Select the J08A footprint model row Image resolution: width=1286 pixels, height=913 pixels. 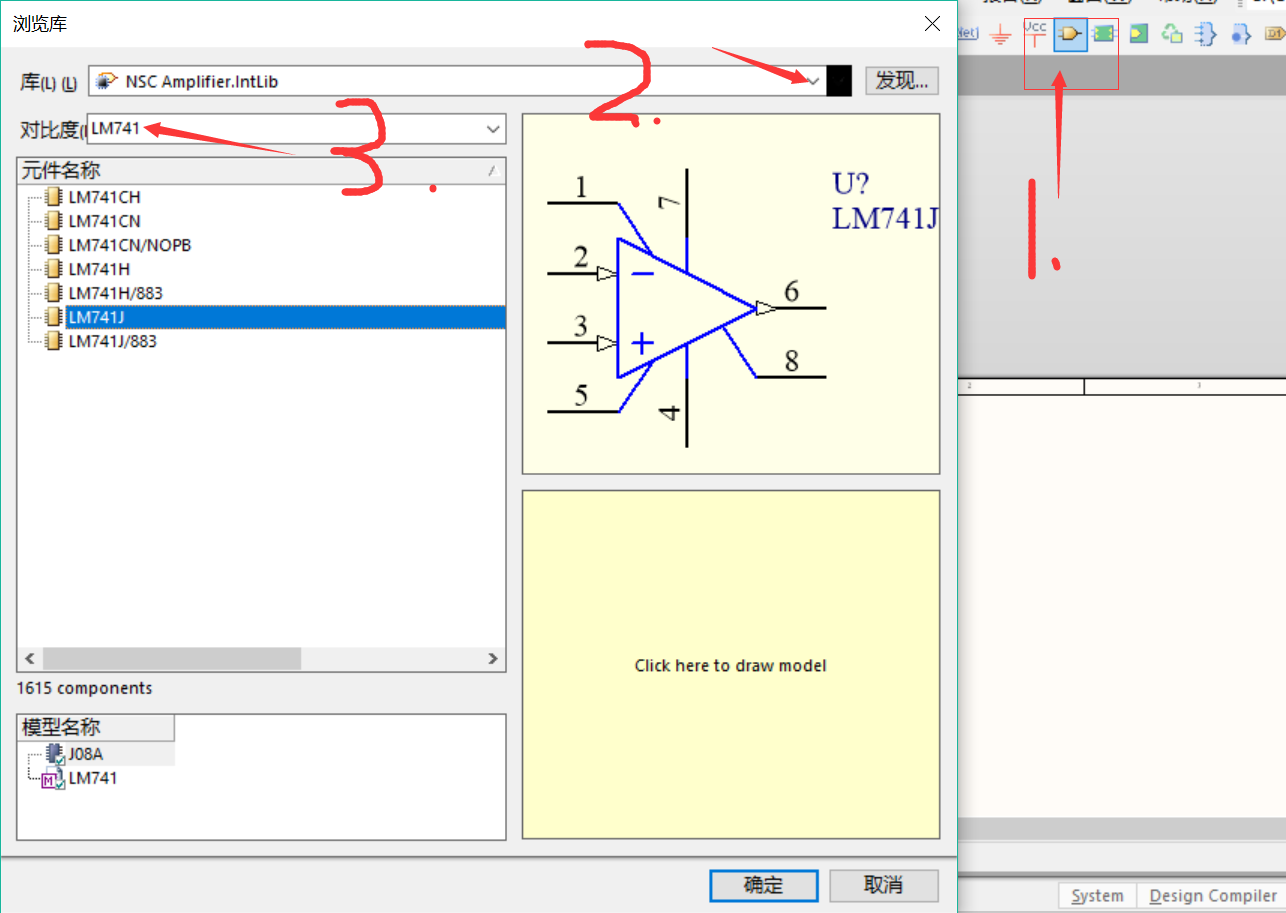coord(86,754)
